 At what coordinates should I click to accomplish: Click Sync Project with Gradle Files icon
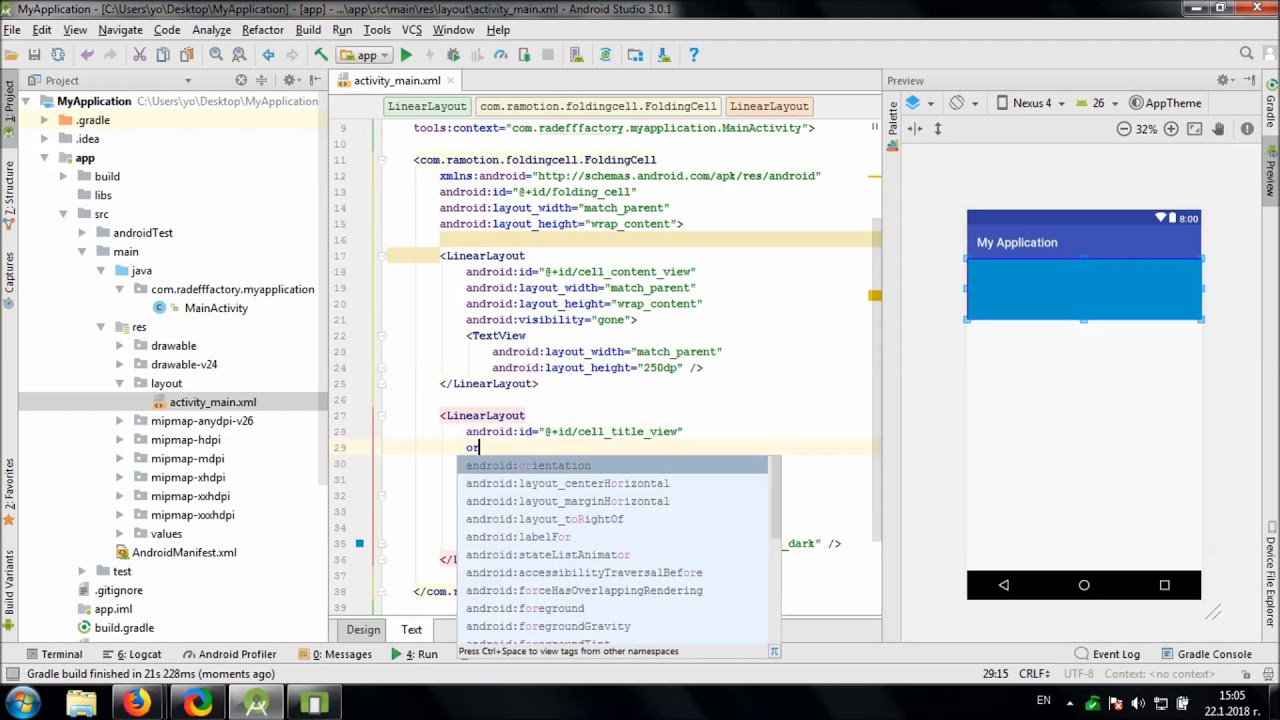pyautogui.click(x=605, y=55)
